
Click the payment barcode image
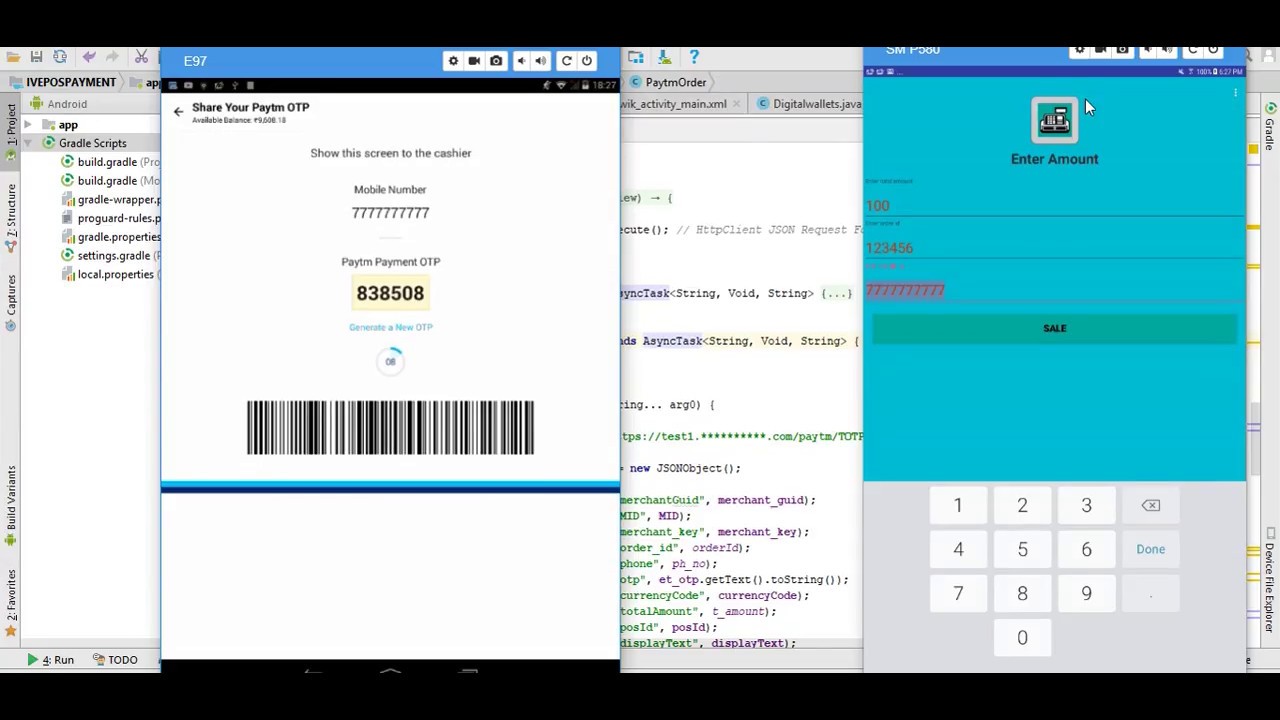click(390, 428)
